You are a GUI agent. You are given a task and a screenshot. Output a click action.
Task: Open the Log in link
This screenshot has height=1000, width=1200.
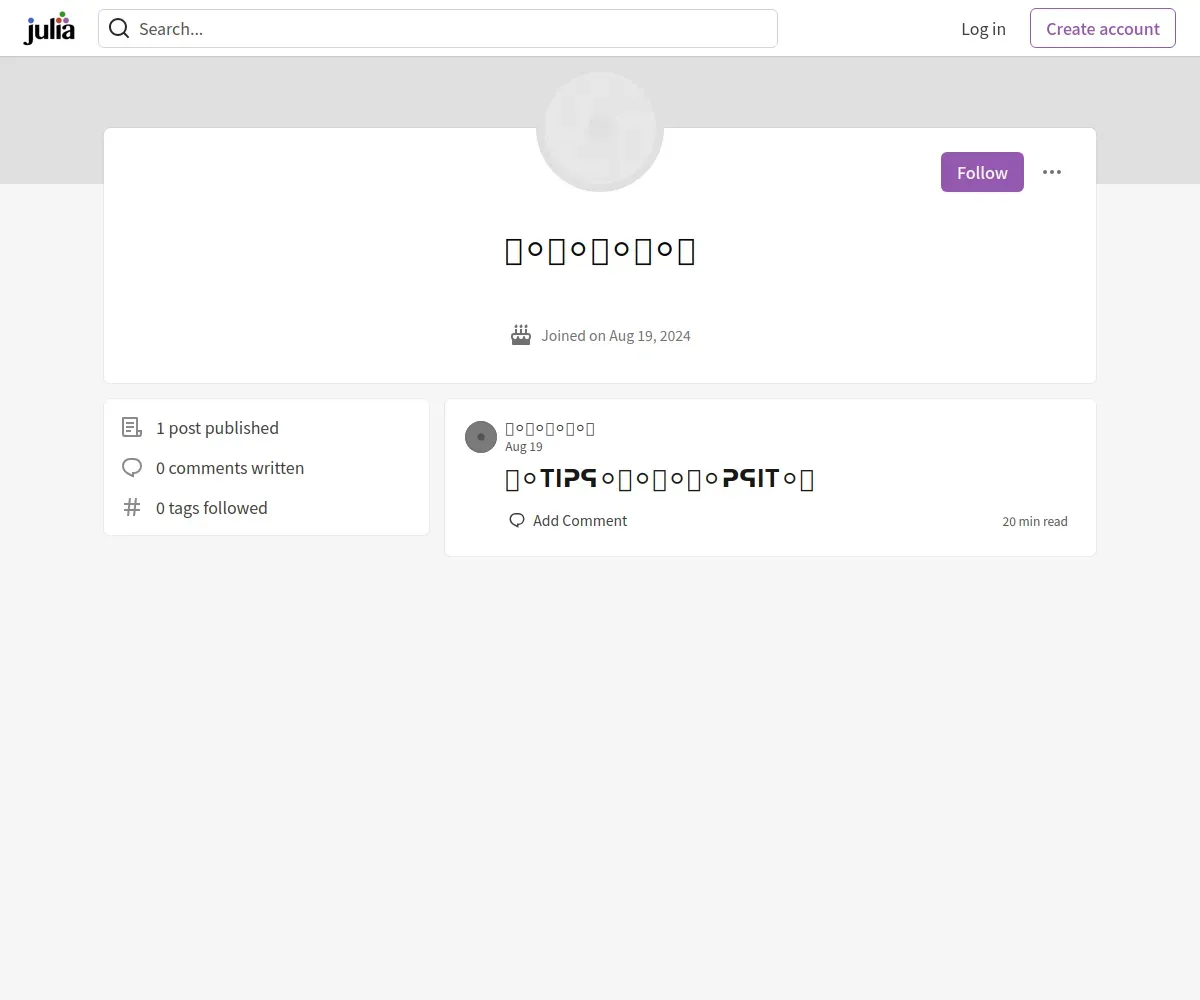click(983, 28)
